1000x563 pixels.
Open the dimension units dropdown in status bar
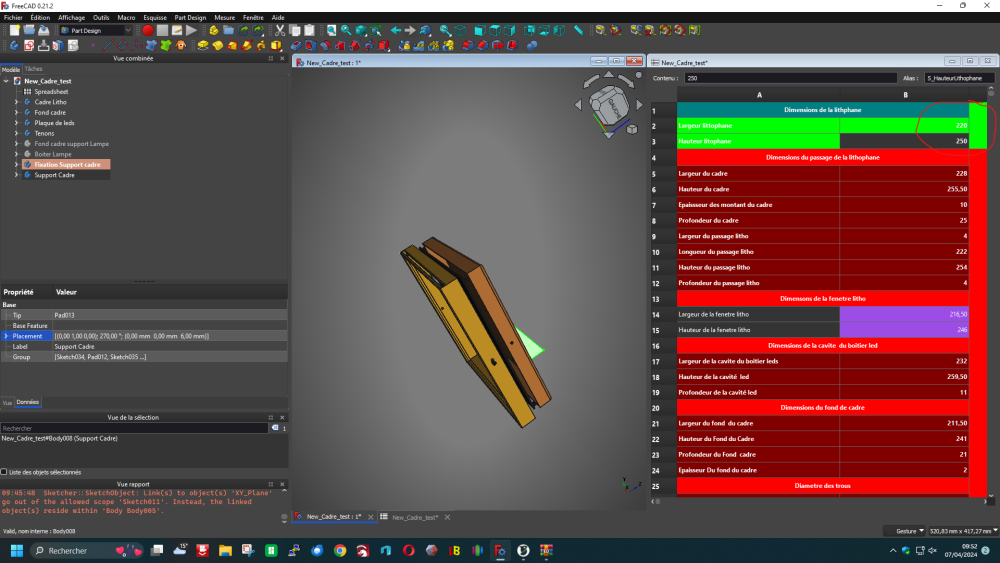964,530
